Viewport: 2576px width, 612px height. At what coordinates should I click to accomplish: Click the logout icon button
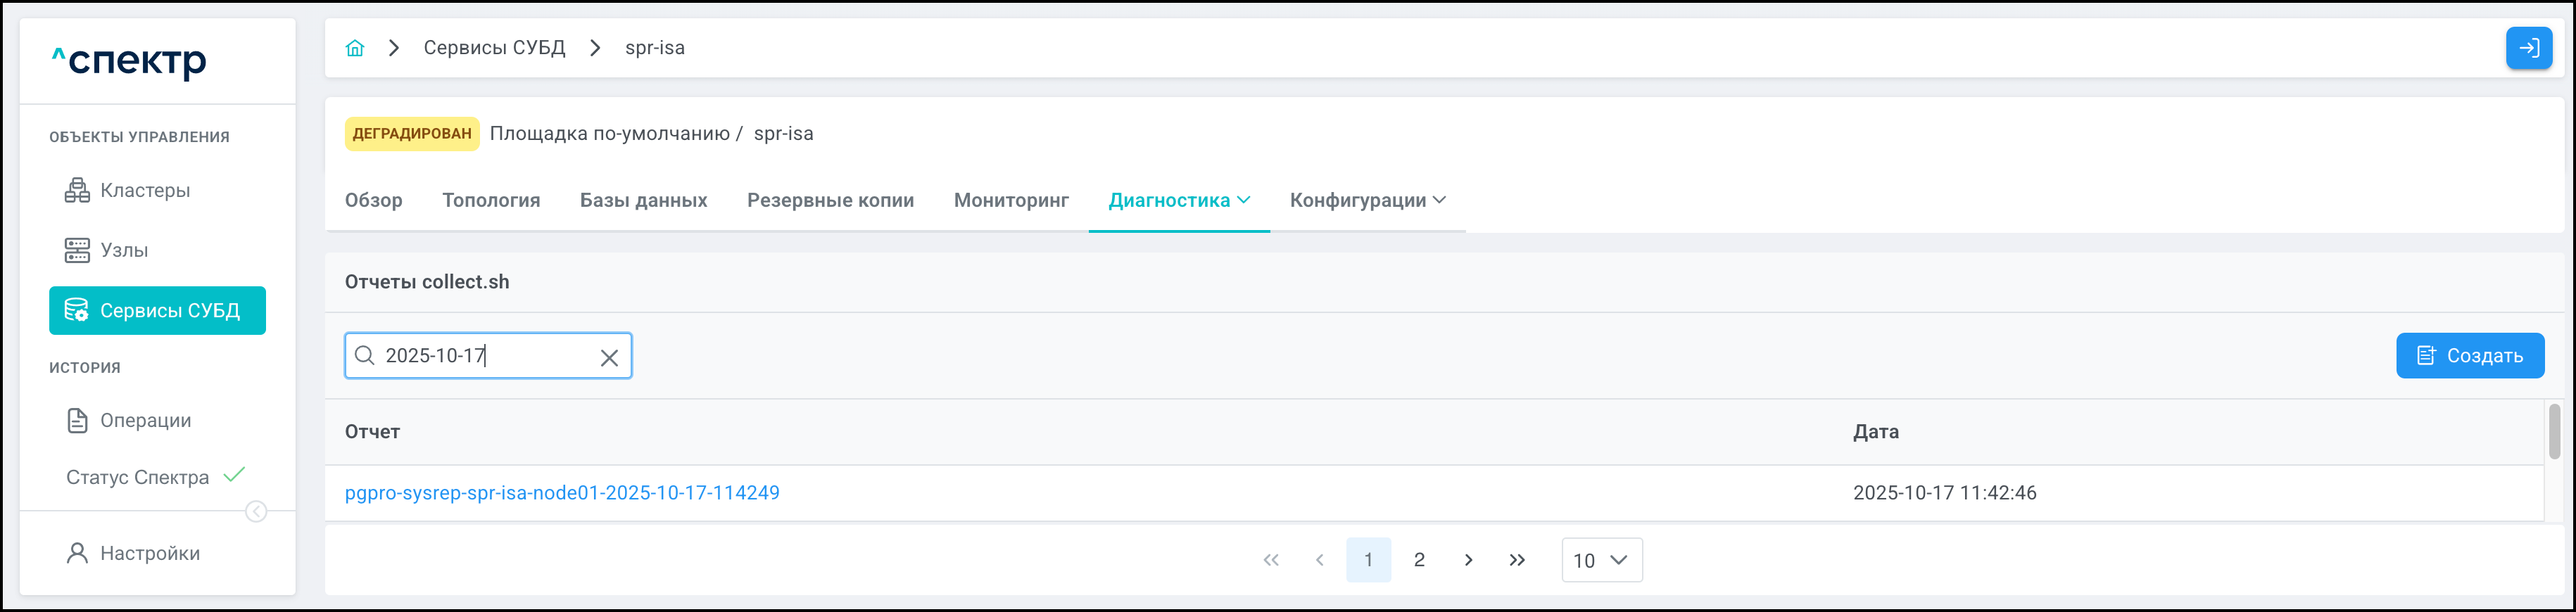2528,48
